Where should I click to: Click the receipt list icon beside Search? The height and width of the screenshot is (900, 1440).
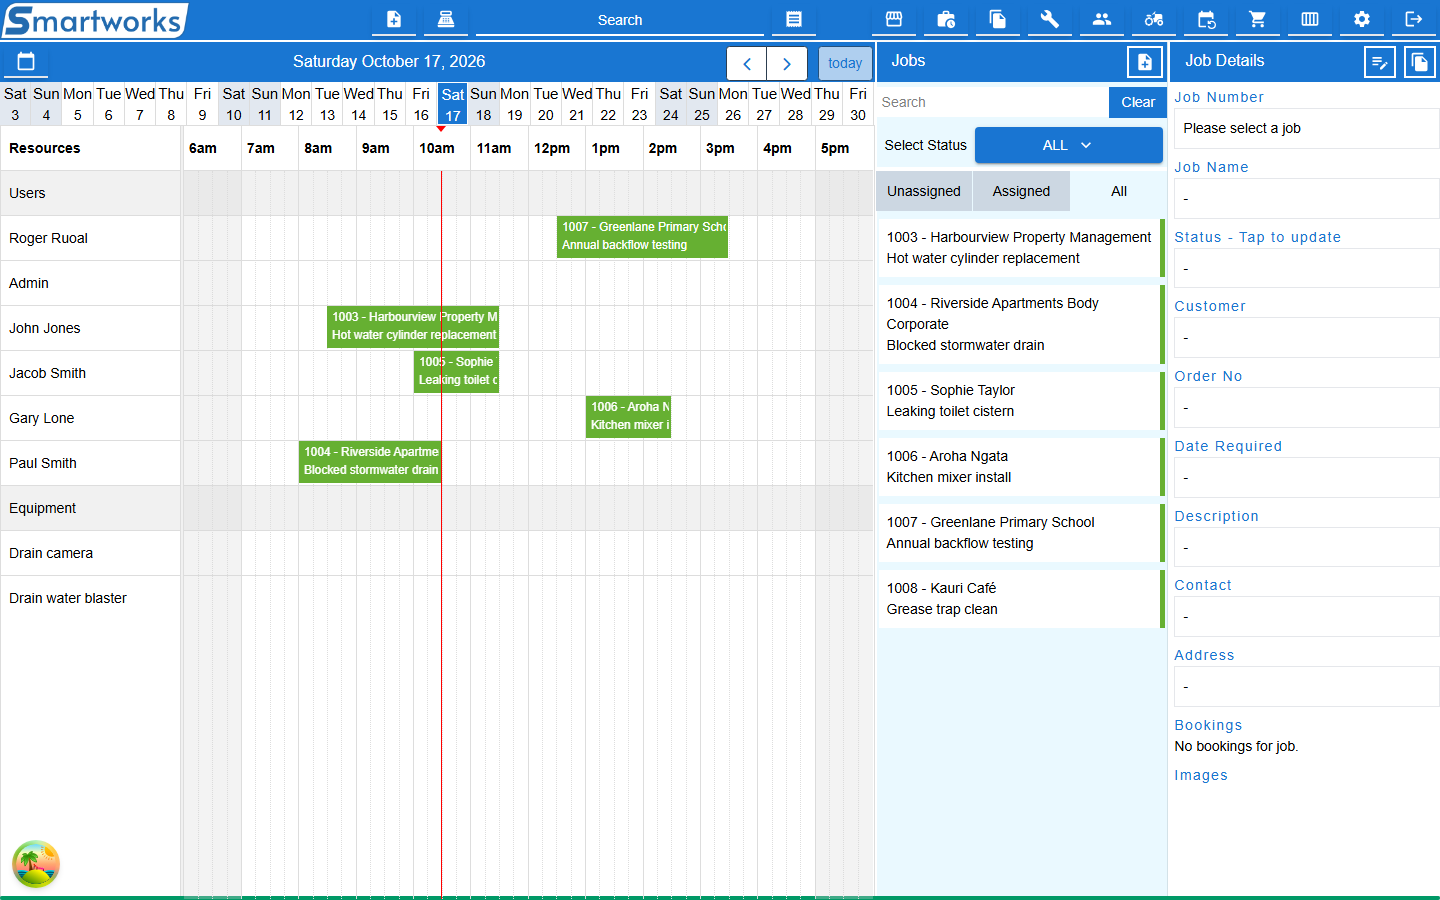click(x=794, y=19)
